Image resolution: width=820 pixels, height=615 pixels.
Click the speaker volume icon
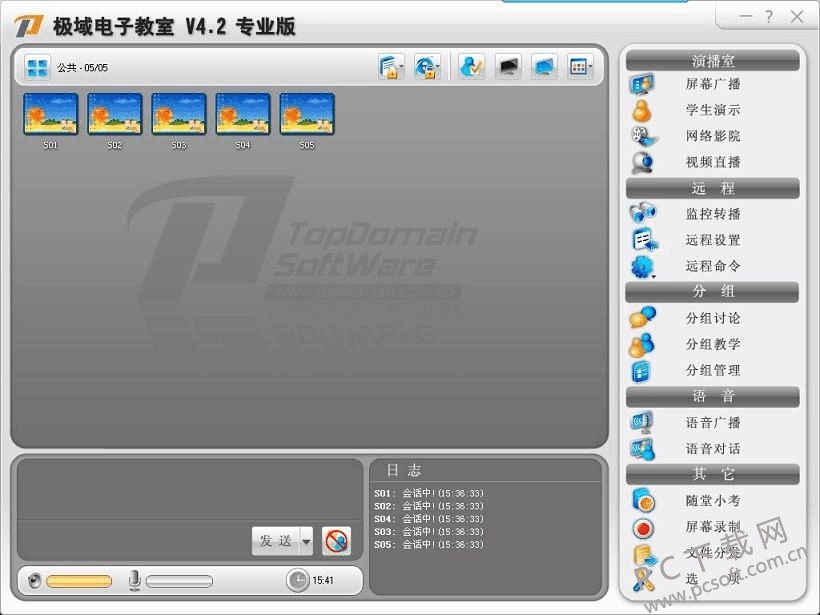click(35, 580)
